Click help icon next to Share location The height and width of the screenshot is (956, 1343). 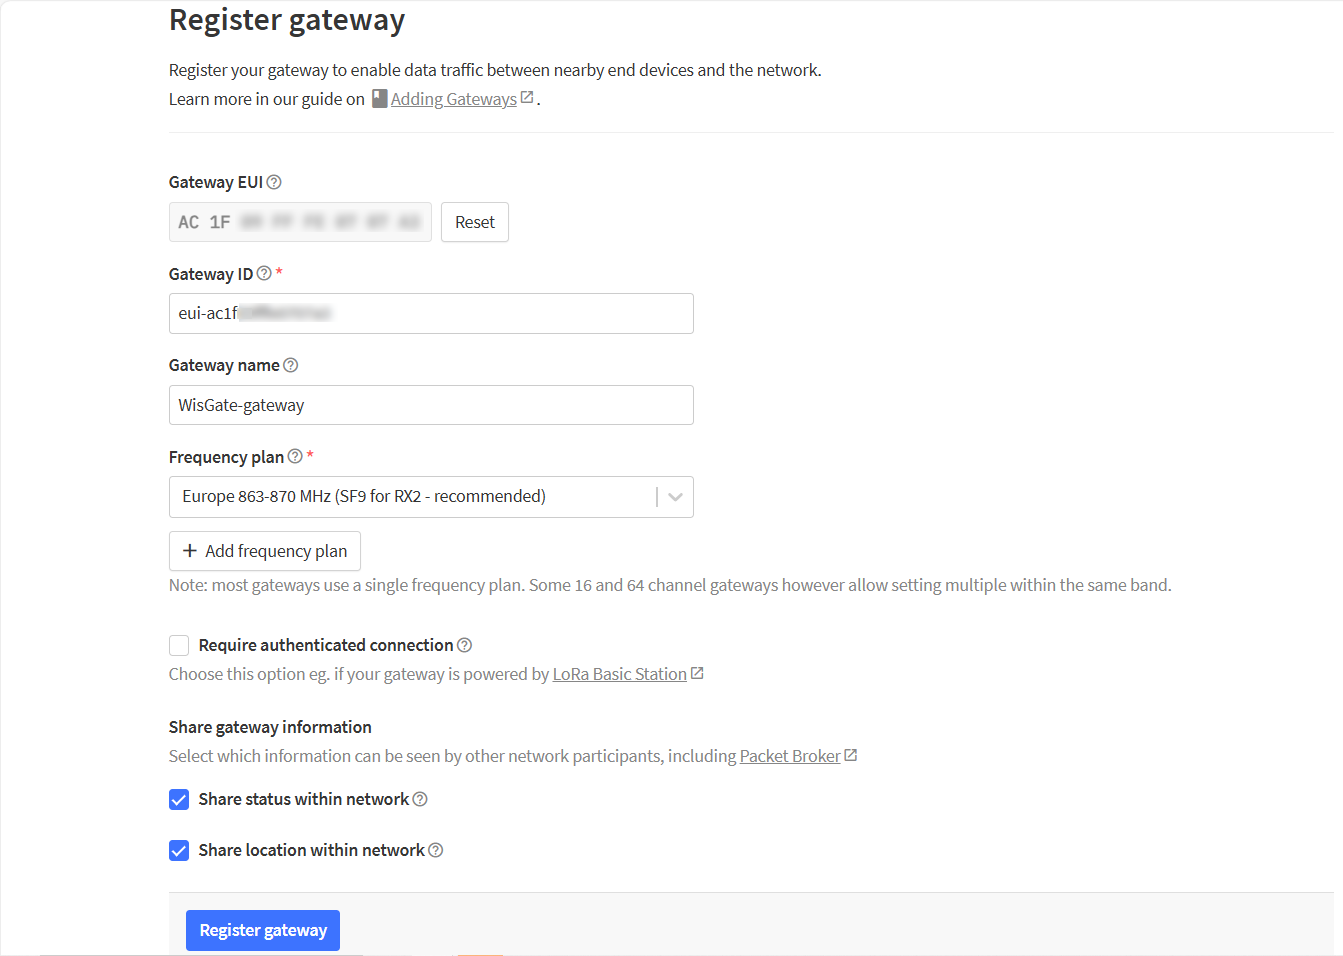[x=436, y=850]
